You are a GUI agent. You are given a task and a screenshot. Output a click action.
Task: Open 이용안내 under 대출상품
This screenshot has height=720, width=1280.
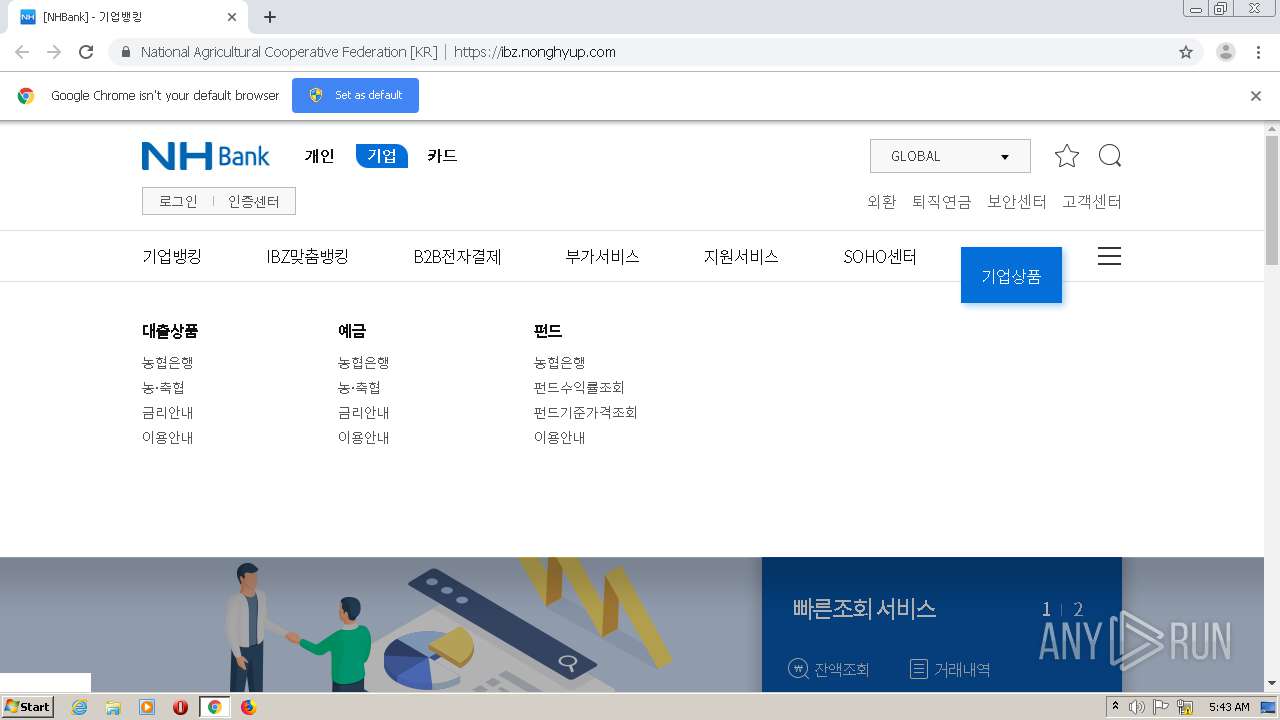168,437
